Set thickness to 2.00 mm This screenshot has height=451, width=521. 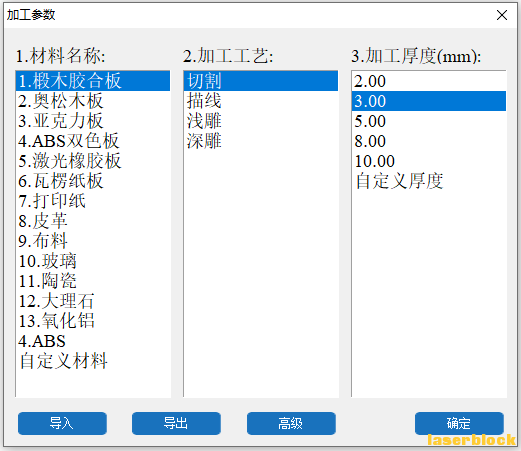click(429, 81)
